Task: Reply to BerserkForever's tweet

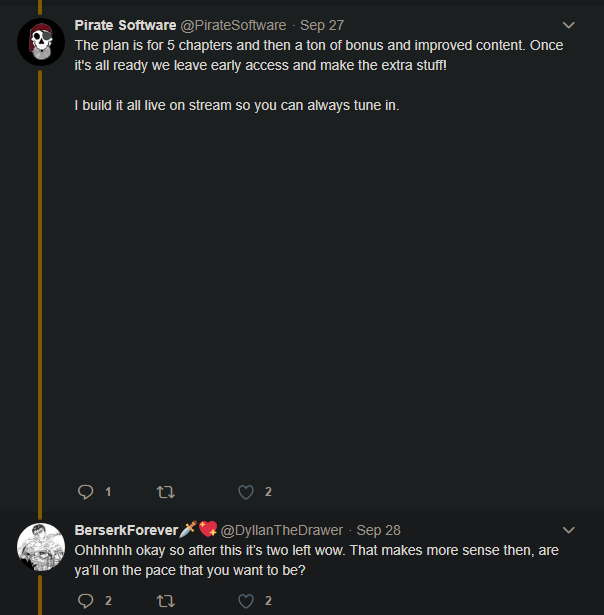Action: (x=85, y=601)
